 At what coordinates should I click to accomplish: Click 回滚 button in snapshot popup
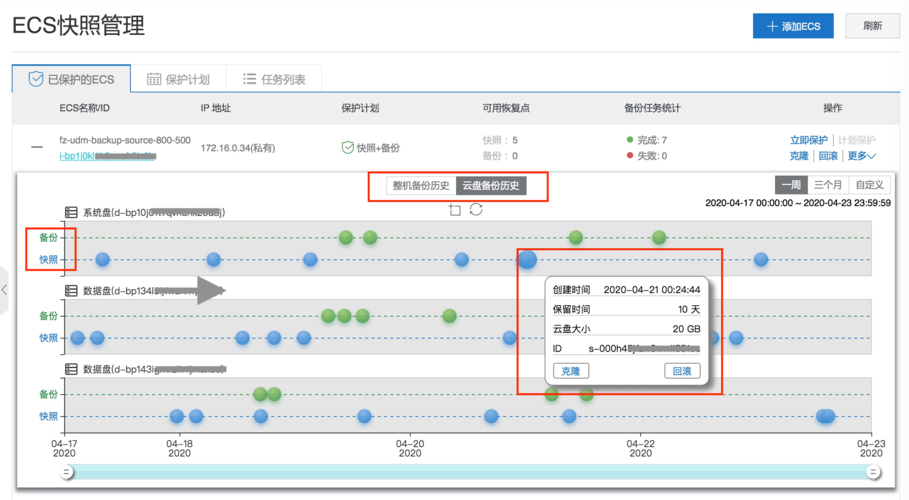[682, 371]
